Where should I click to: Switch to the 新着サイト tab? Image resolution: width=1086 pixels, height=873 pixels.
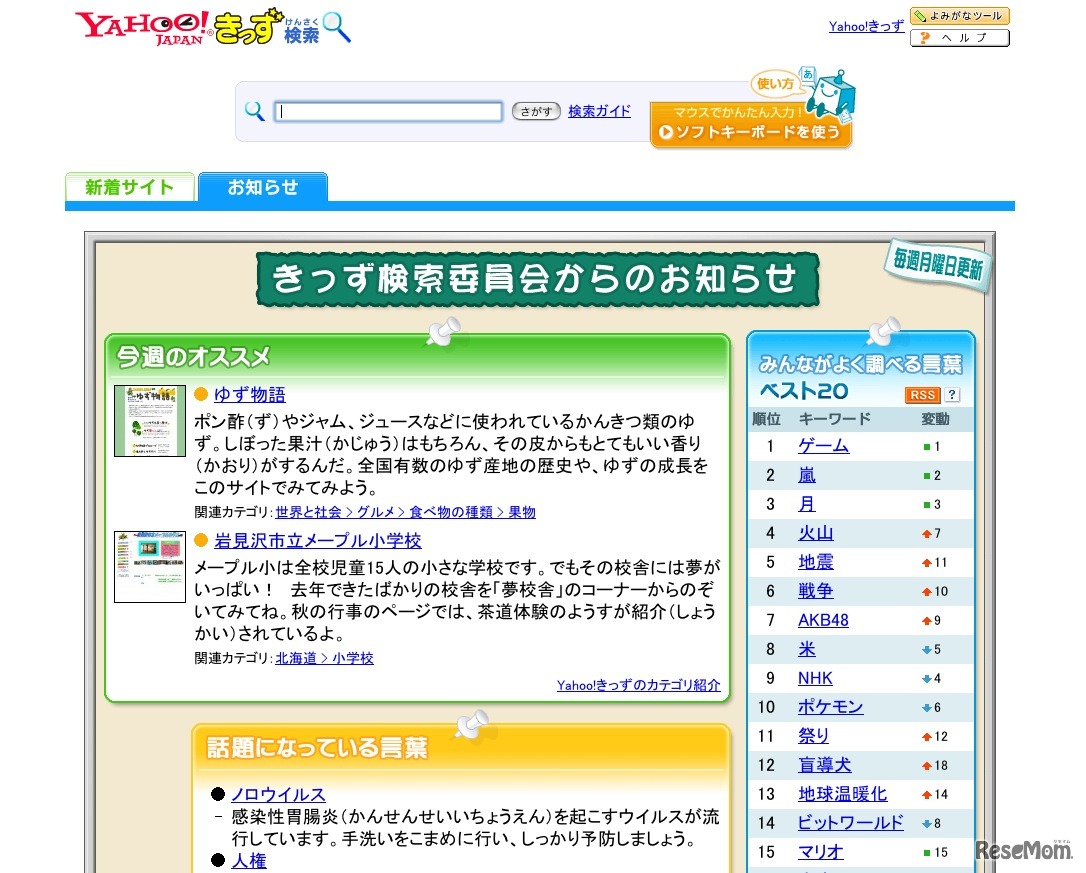tap(130, 187)
